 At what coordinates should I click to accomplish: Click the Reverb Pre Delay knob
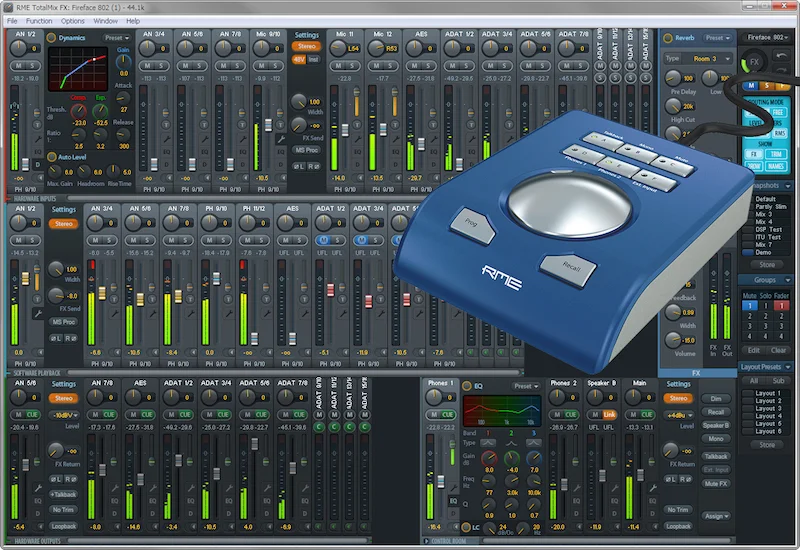point(673,78)
